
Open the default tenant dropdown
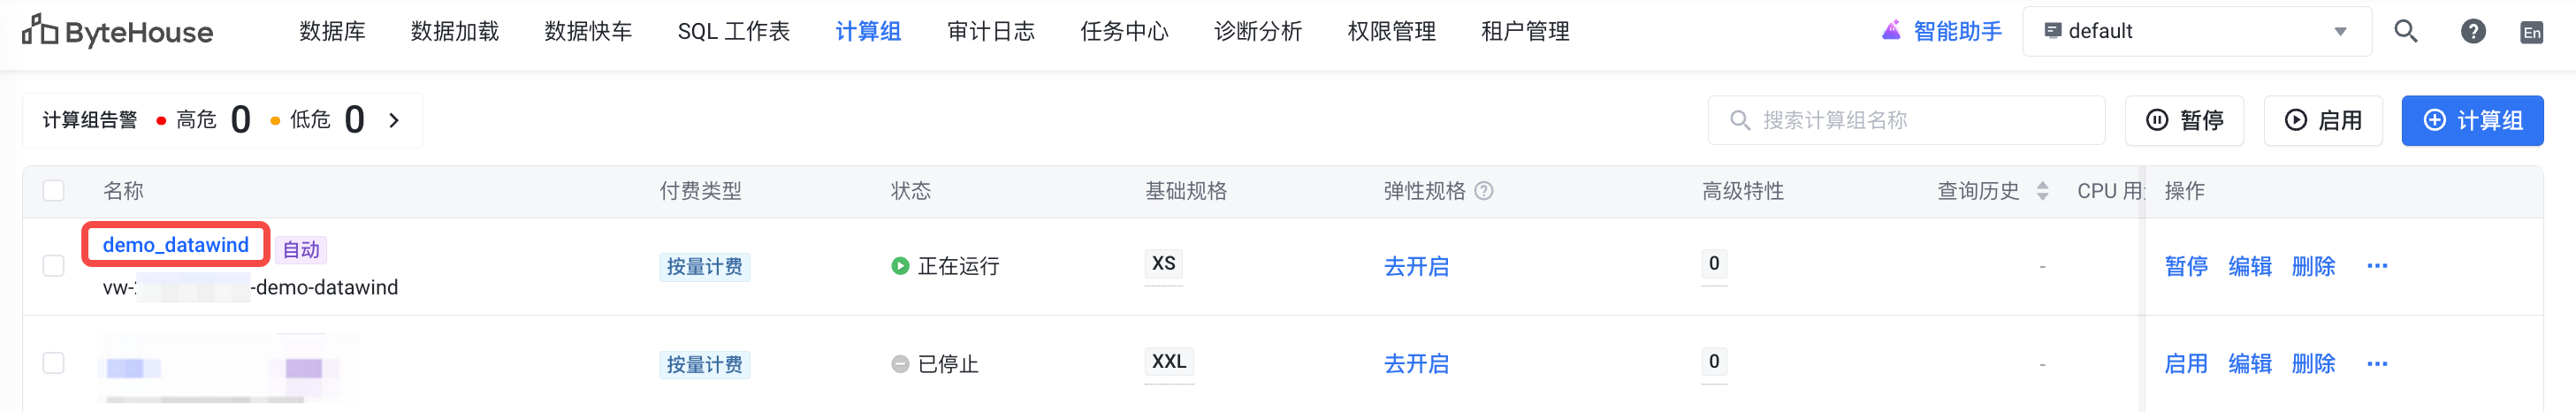click(x=2196, y=32)
